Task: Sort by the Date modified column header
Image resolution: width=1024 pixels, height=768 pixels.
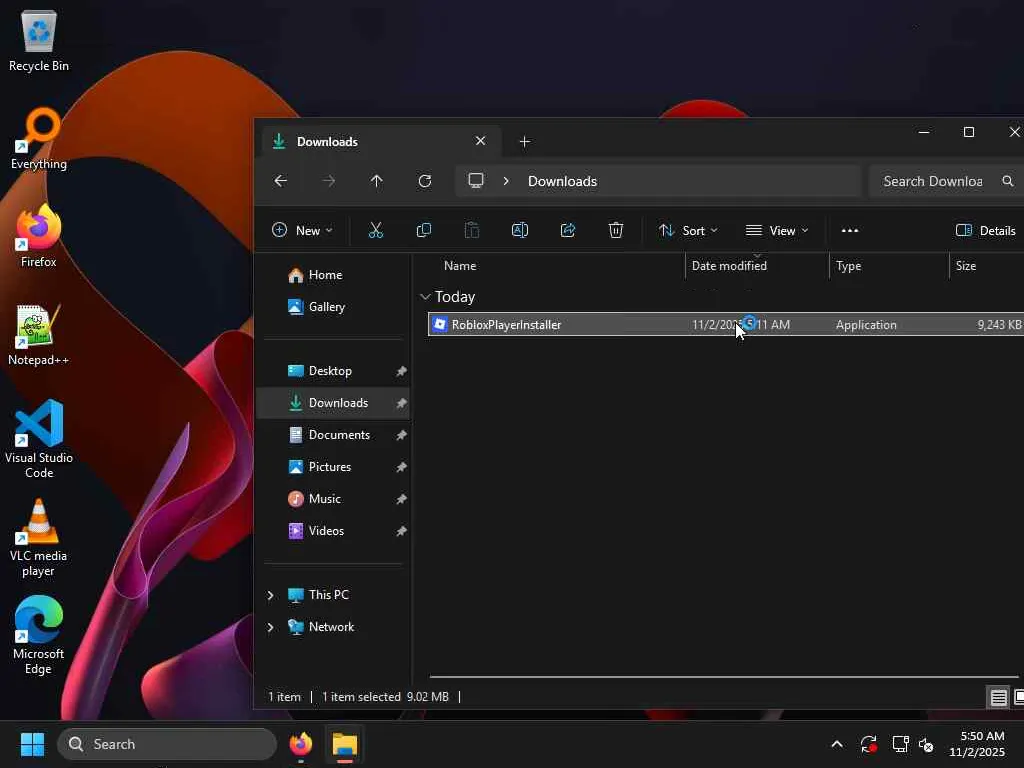Action: (x=729, y=266)
